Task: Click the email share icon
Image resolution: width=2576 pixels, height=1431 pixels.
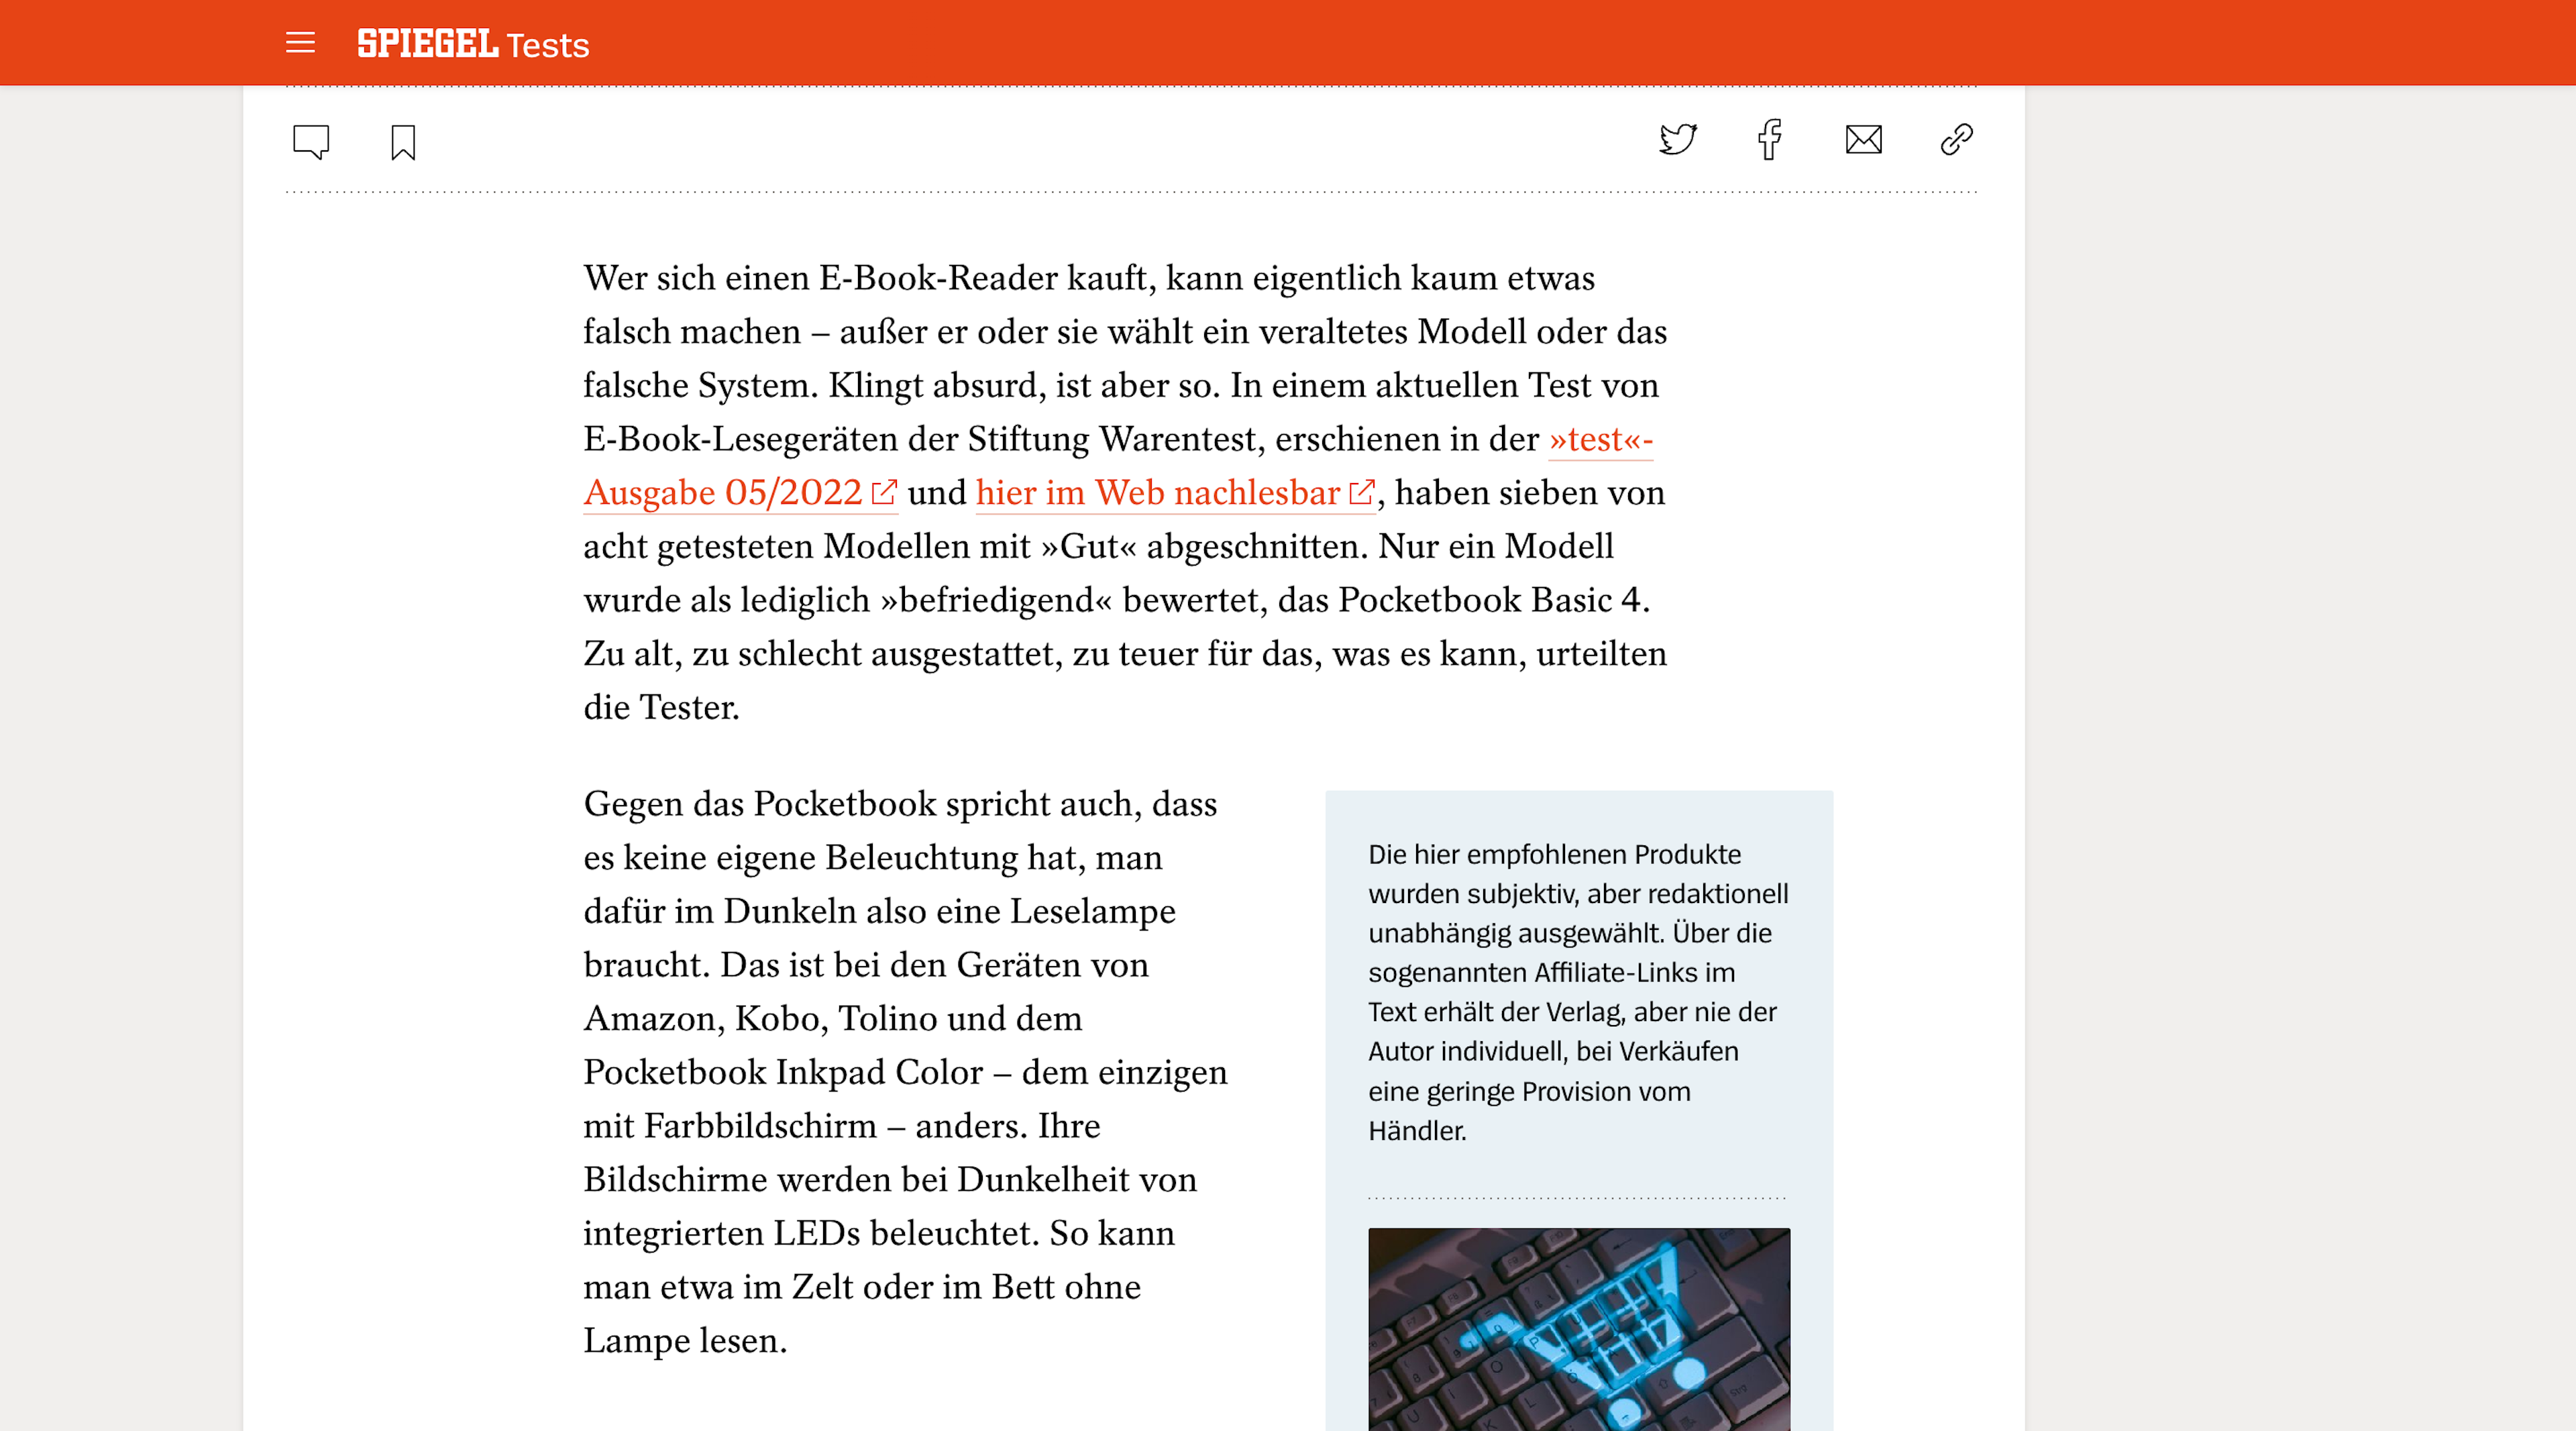Action: [x=1861, y=141]
